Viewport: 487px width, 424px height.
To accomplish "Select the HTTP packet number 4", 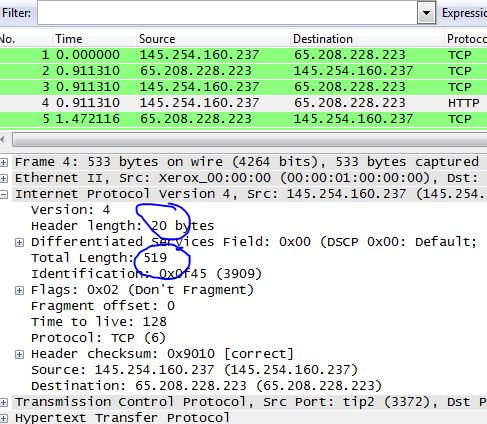I will pyautogui.click(x=243, y=103).
